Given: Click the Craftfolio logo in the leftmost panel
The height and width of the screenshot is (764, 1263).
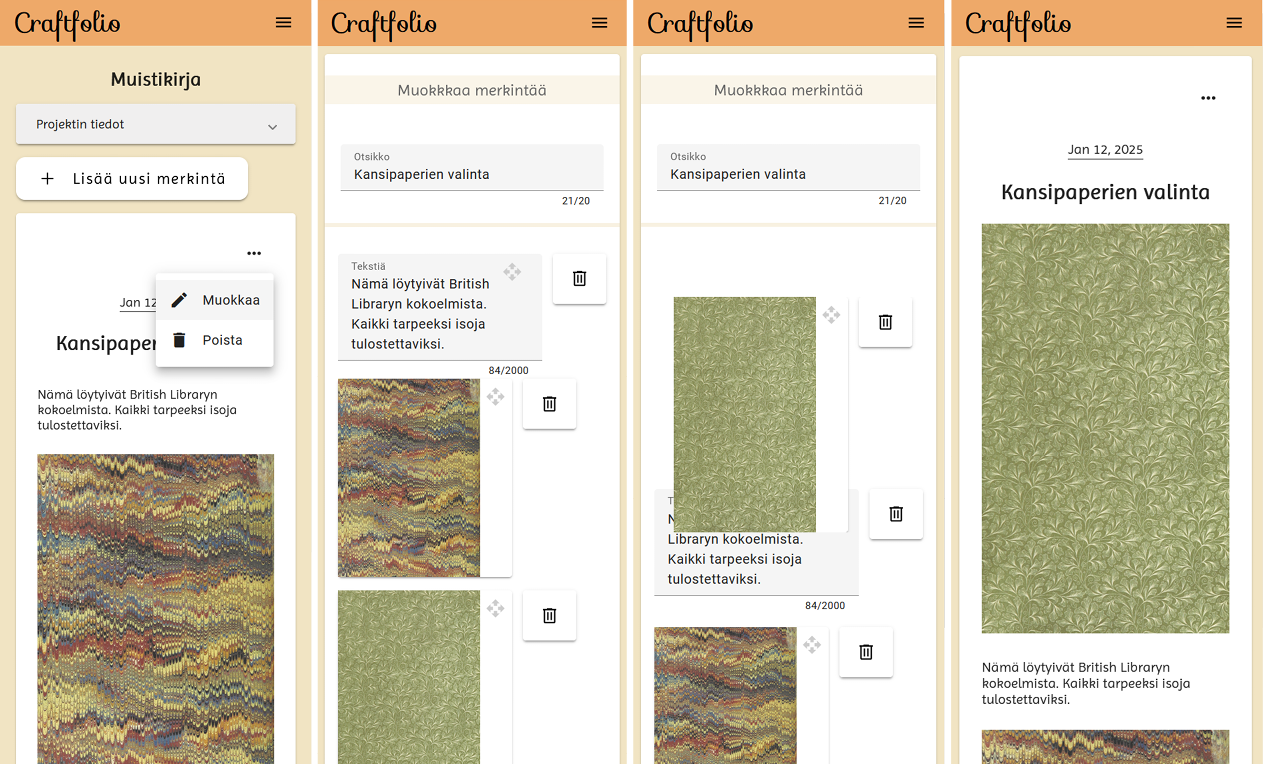Looking at the screenshot, I should tap(68, 24).
